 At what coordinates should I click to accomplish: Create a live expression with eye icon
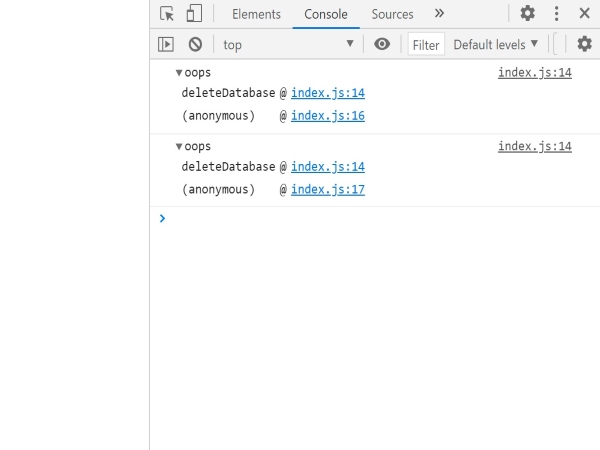point(382,44)
